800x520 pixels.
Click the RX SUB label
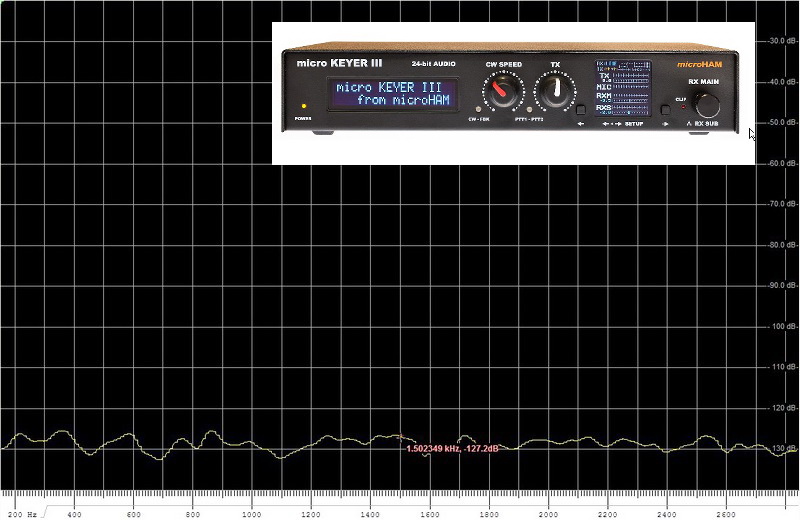tap(706, 123)
